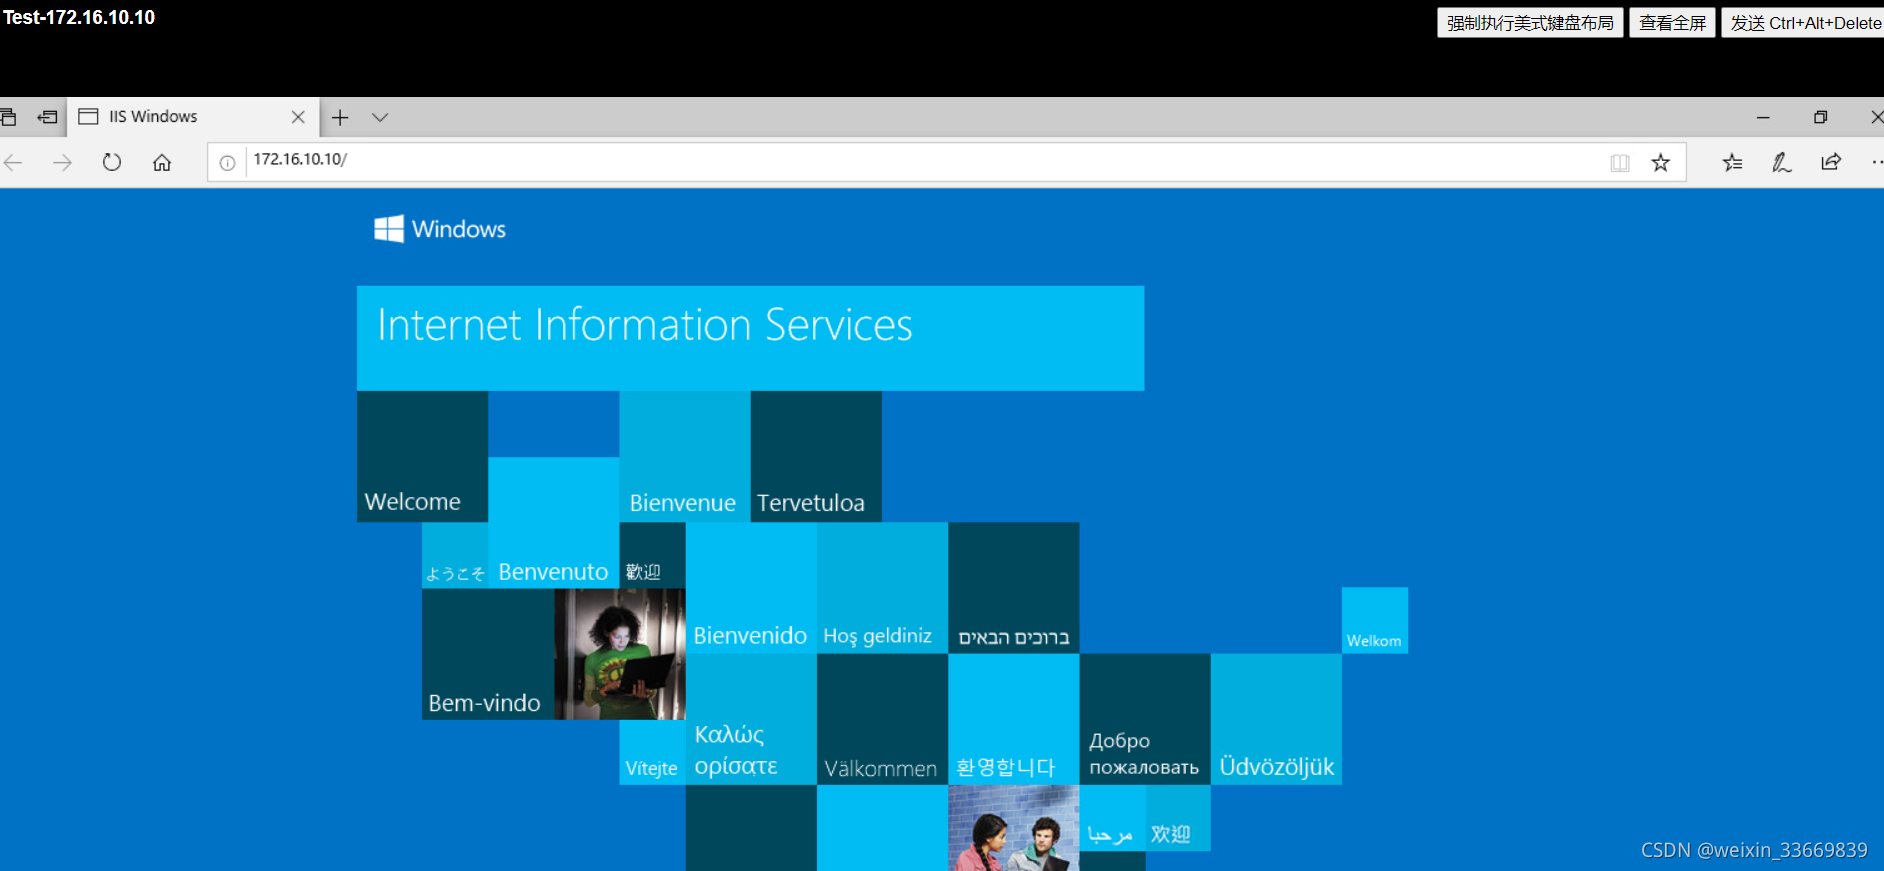Click the Set aside tabs icon
Image resolution: width=1884 pixels, height=871 pixels.
pos(47,117)
